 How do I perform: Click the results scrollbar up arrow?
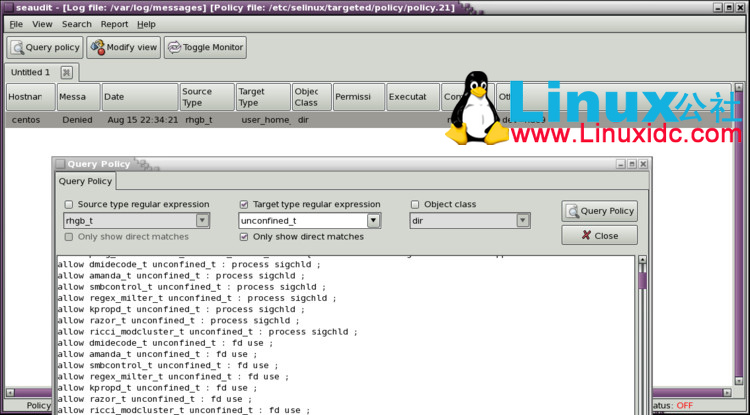point(642,260)
